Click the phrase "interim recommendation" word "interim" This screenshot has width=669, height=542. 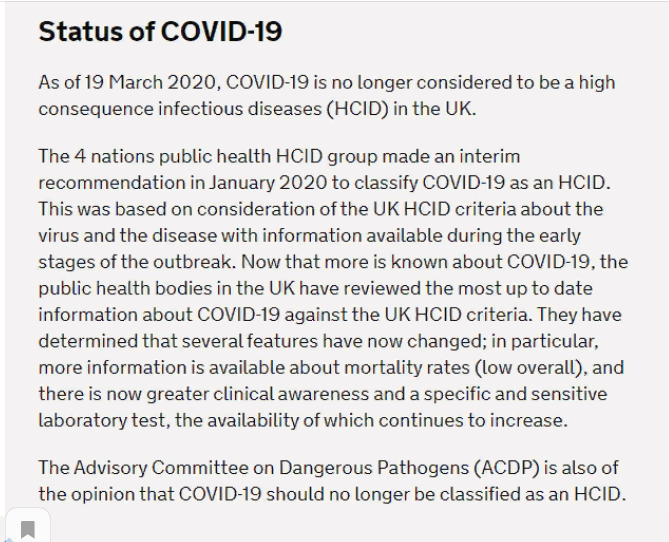coord(489,157)
